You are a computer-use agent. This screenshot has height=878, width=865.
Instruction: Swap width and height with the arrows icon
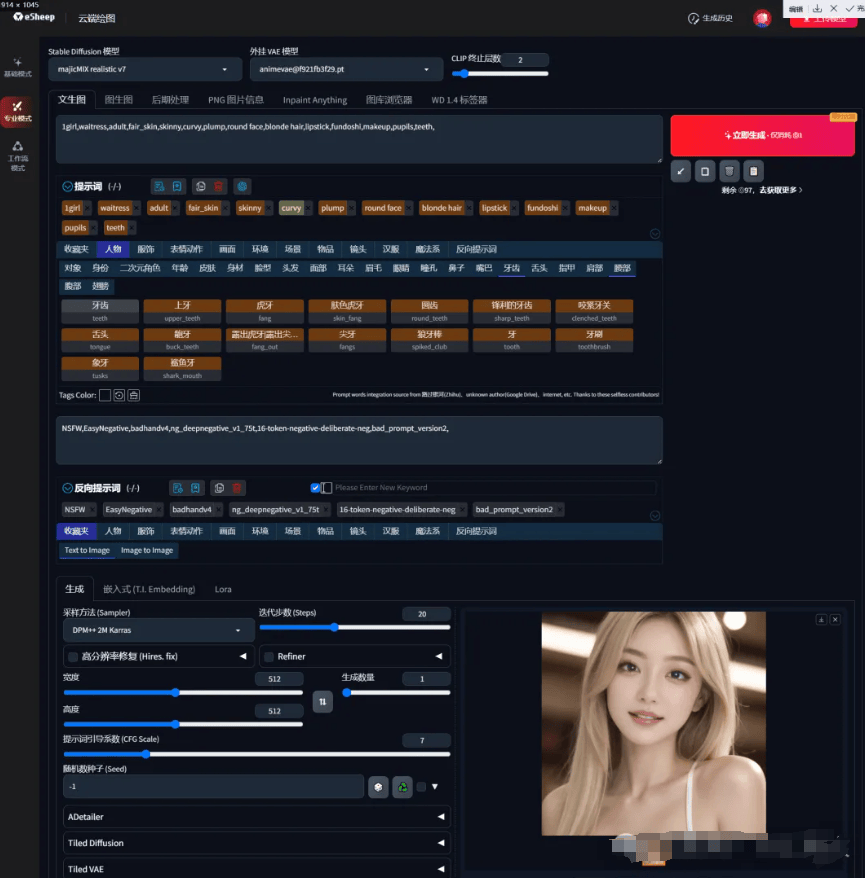tap(321, 703)
